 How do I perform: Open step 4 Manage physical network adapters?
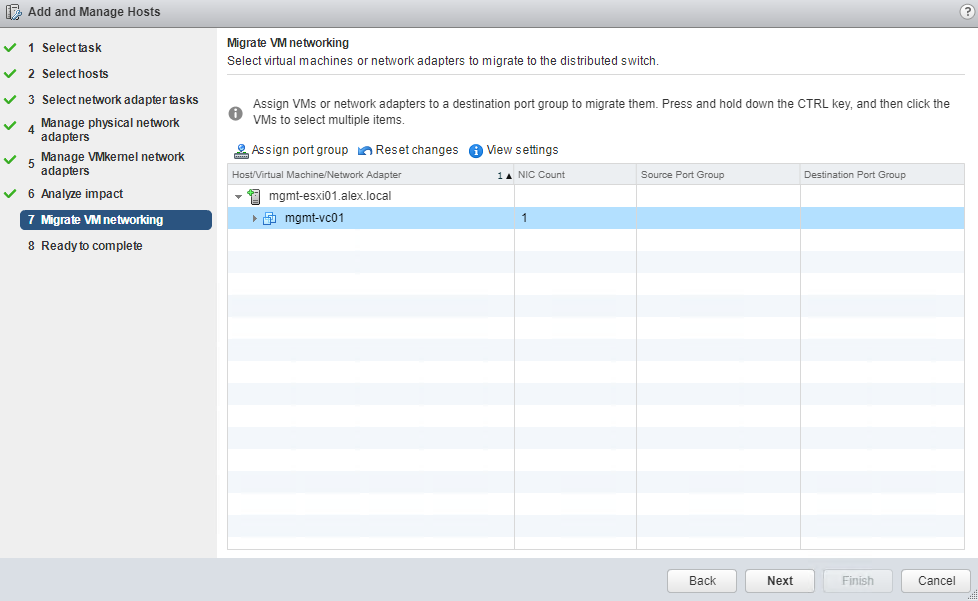[x=104, y=130]
